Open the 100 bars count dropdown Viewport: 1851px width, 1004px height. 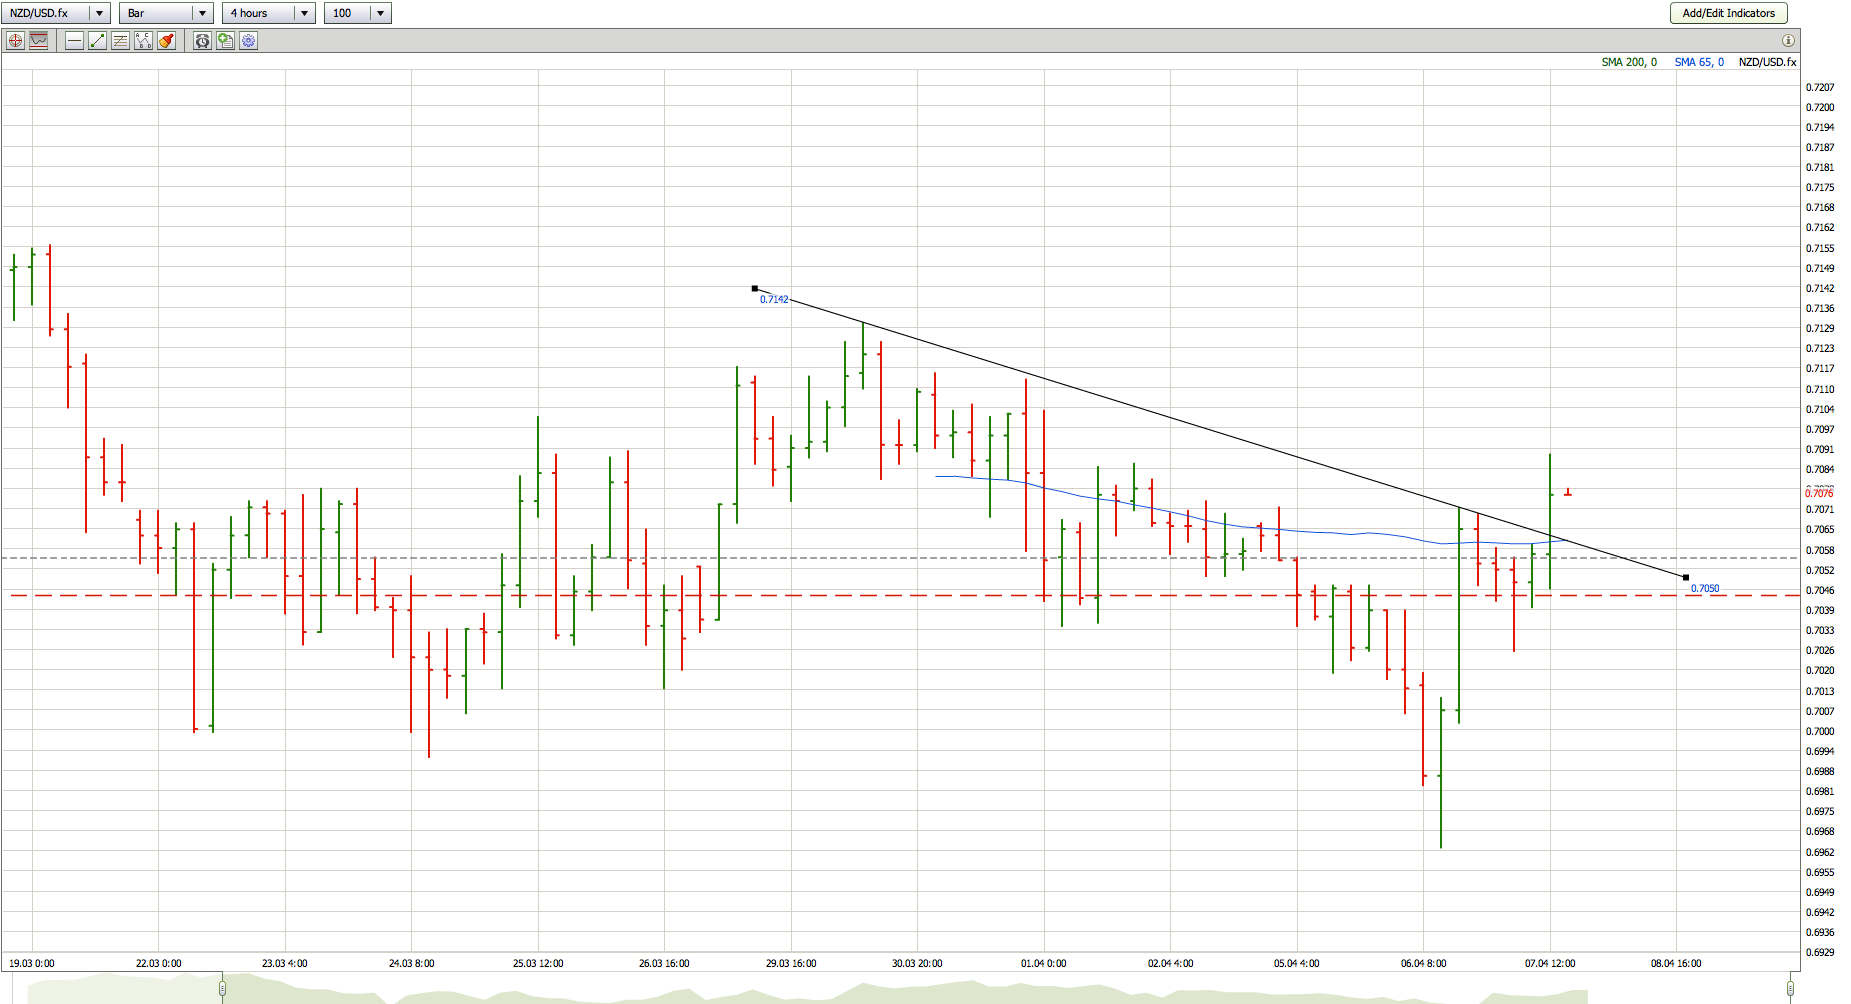tap(380, 13)
